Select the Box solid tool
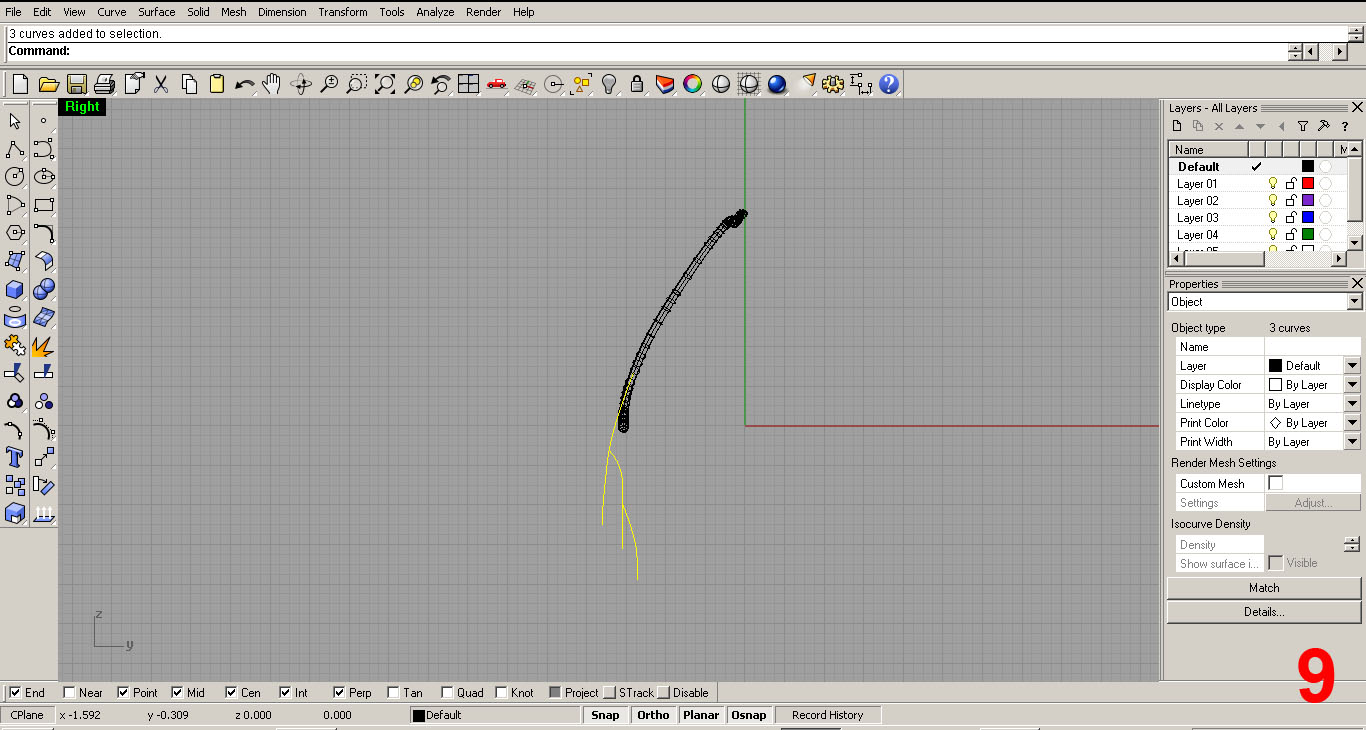Image resolution: width=1366 pixels, height=730 pixels. click(15, 289)
